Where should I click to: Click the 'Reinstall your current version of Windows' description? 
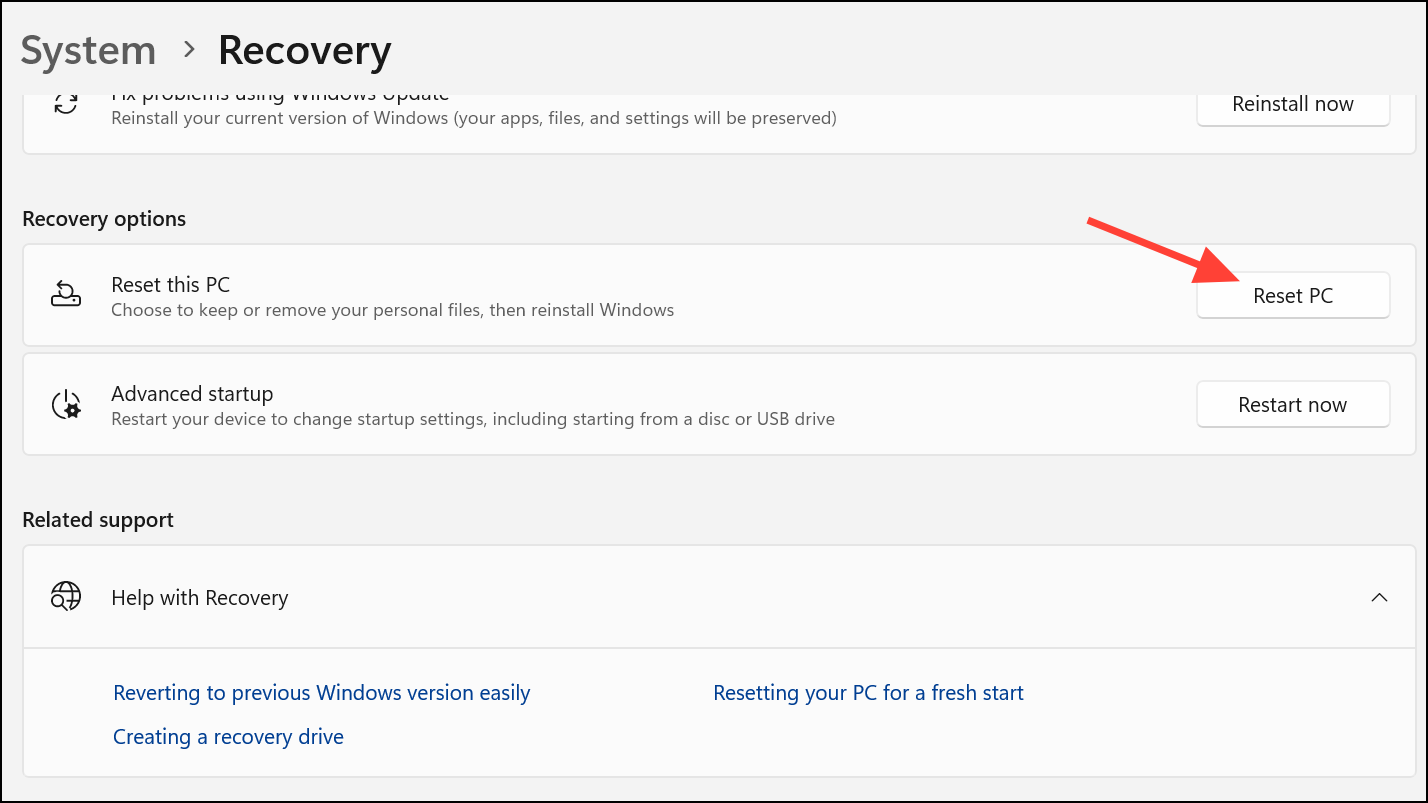pos(474,118)
